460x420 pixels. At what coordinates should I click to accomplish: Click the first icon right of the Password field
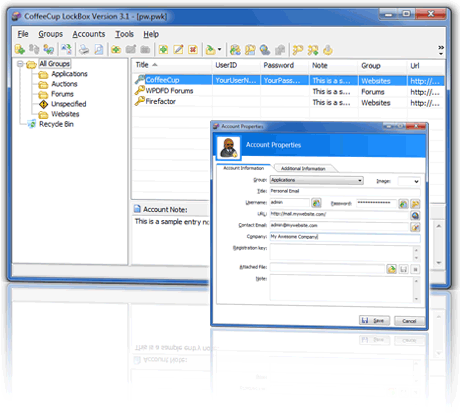click(403, 204)
